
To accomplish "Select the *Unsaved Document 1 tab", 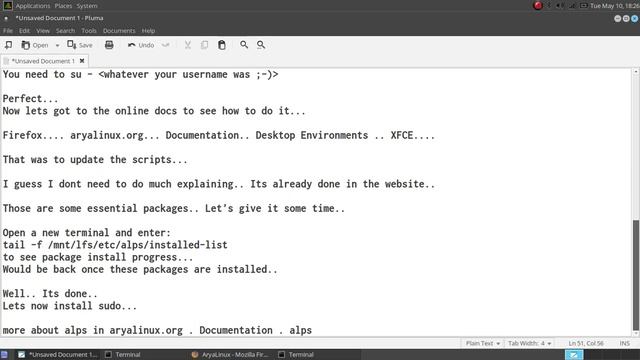I will click(43, 61).
